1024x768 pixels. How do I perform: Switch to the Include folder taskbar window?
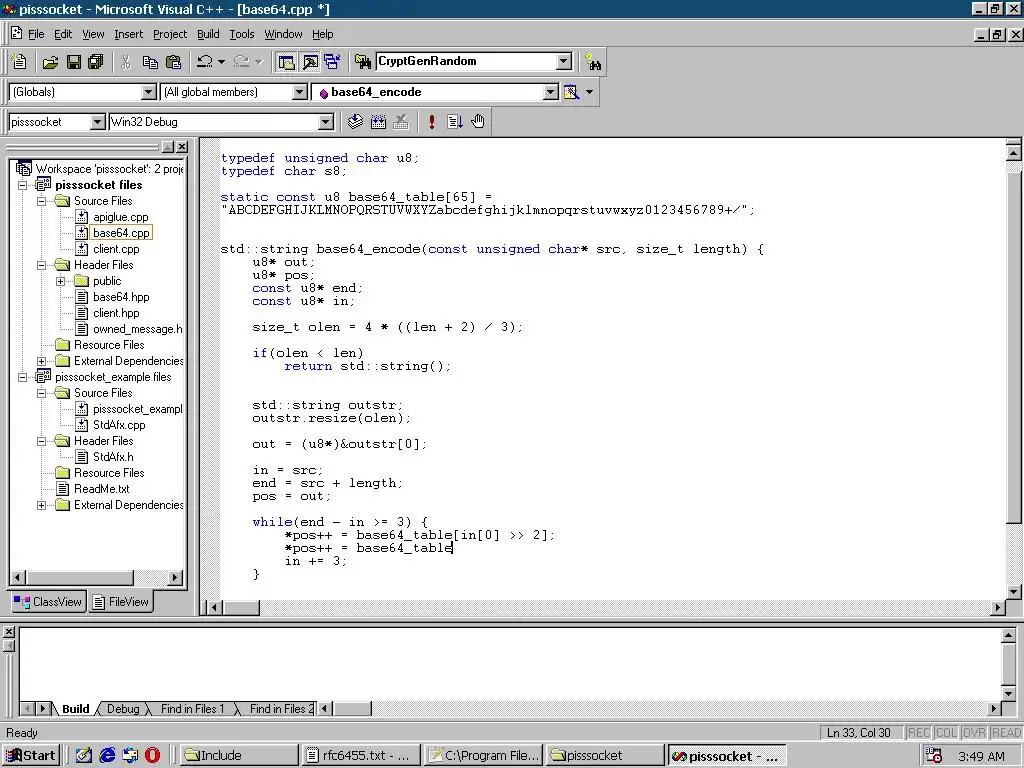(238, 756)
